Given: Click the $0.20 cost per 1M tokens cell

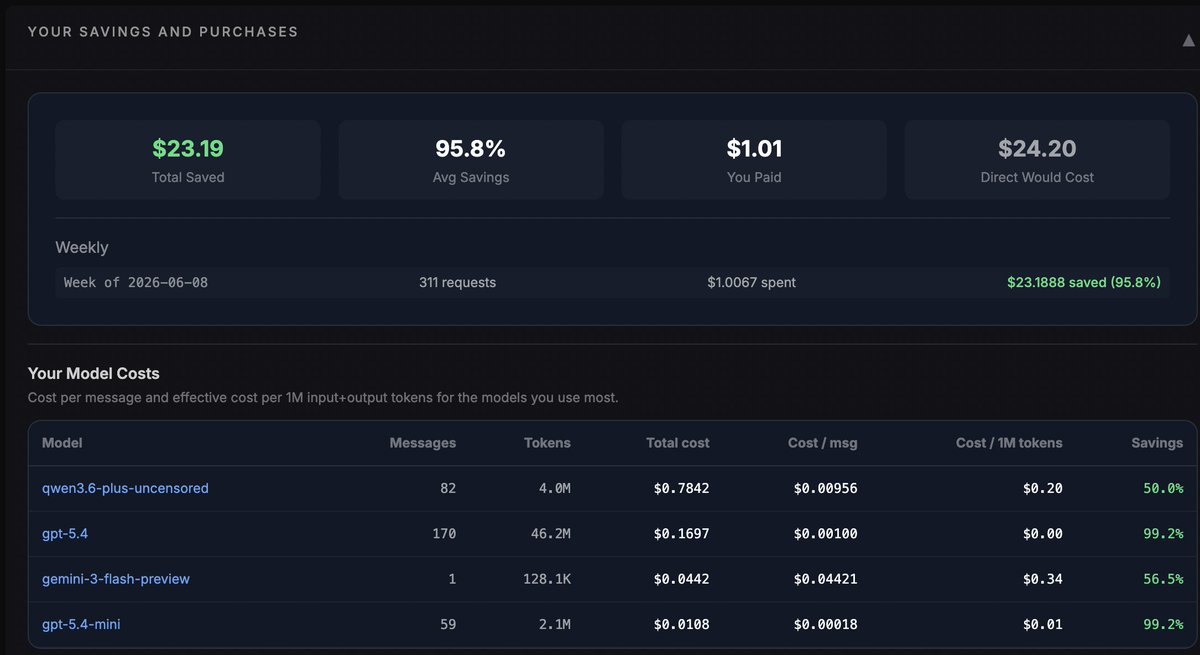Looking at the screenshot, I should [x=1043, y=488].
